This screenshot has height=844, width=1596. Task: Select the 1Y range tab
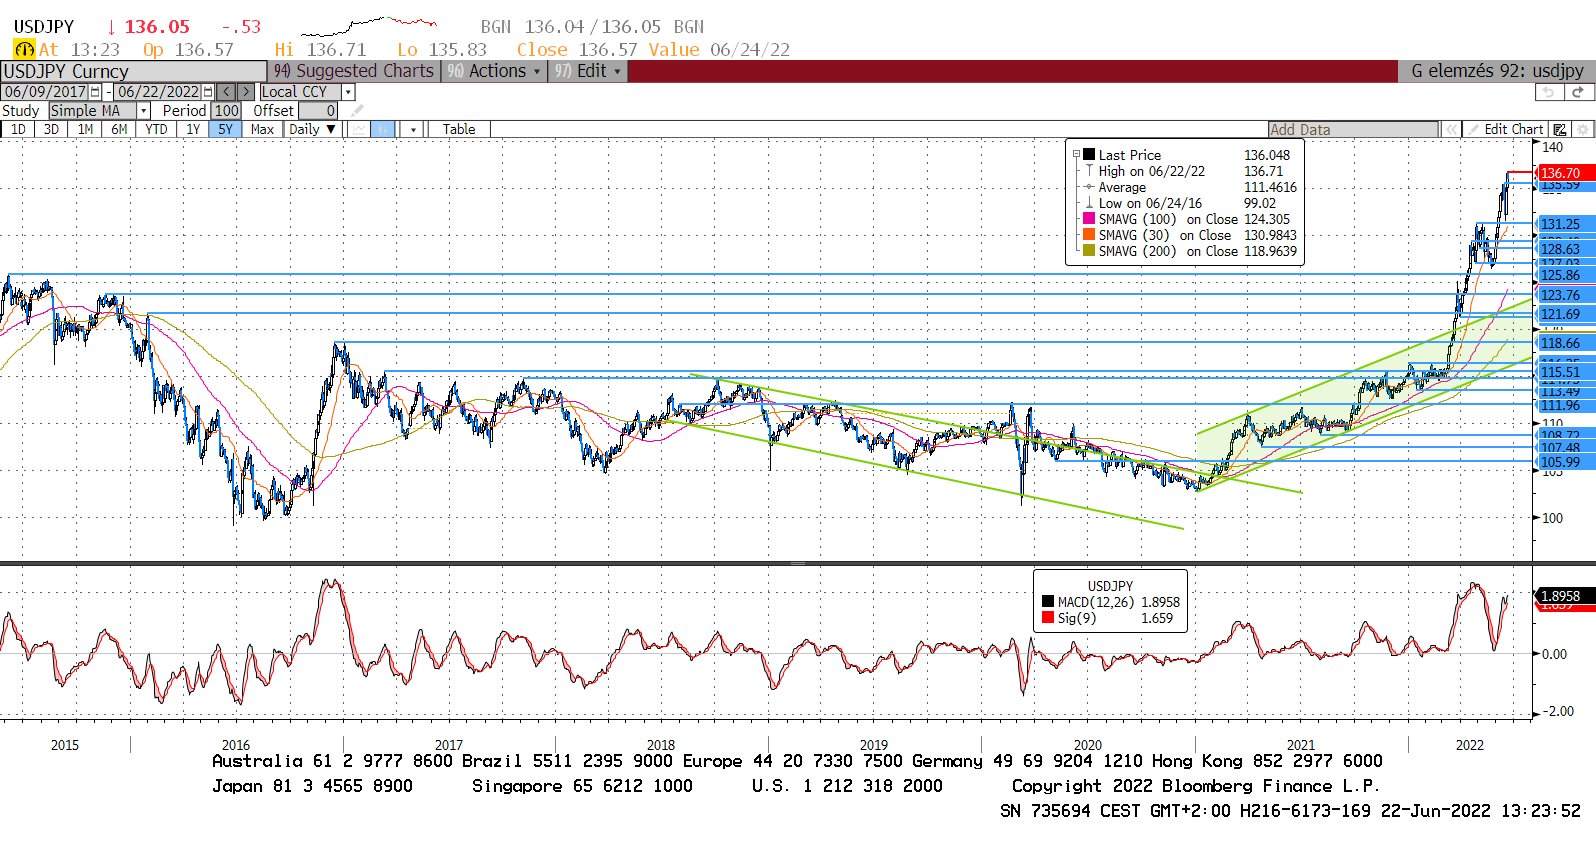point(193,129)
